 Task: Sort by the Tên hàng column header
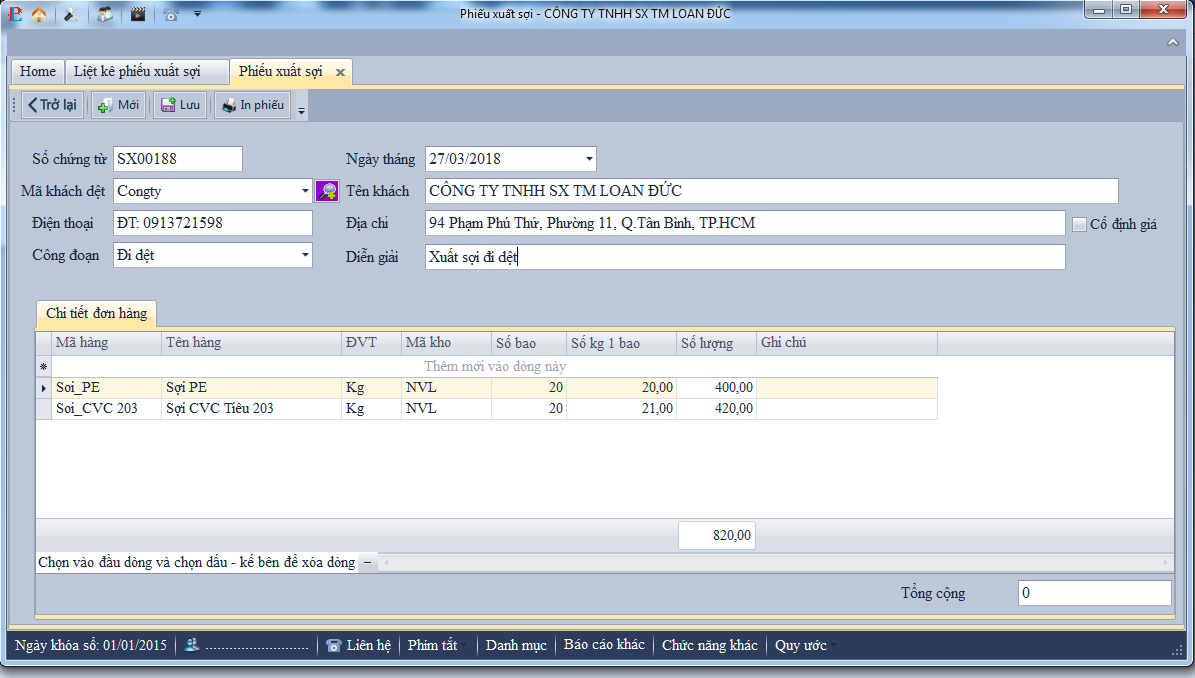coord(251,343)
